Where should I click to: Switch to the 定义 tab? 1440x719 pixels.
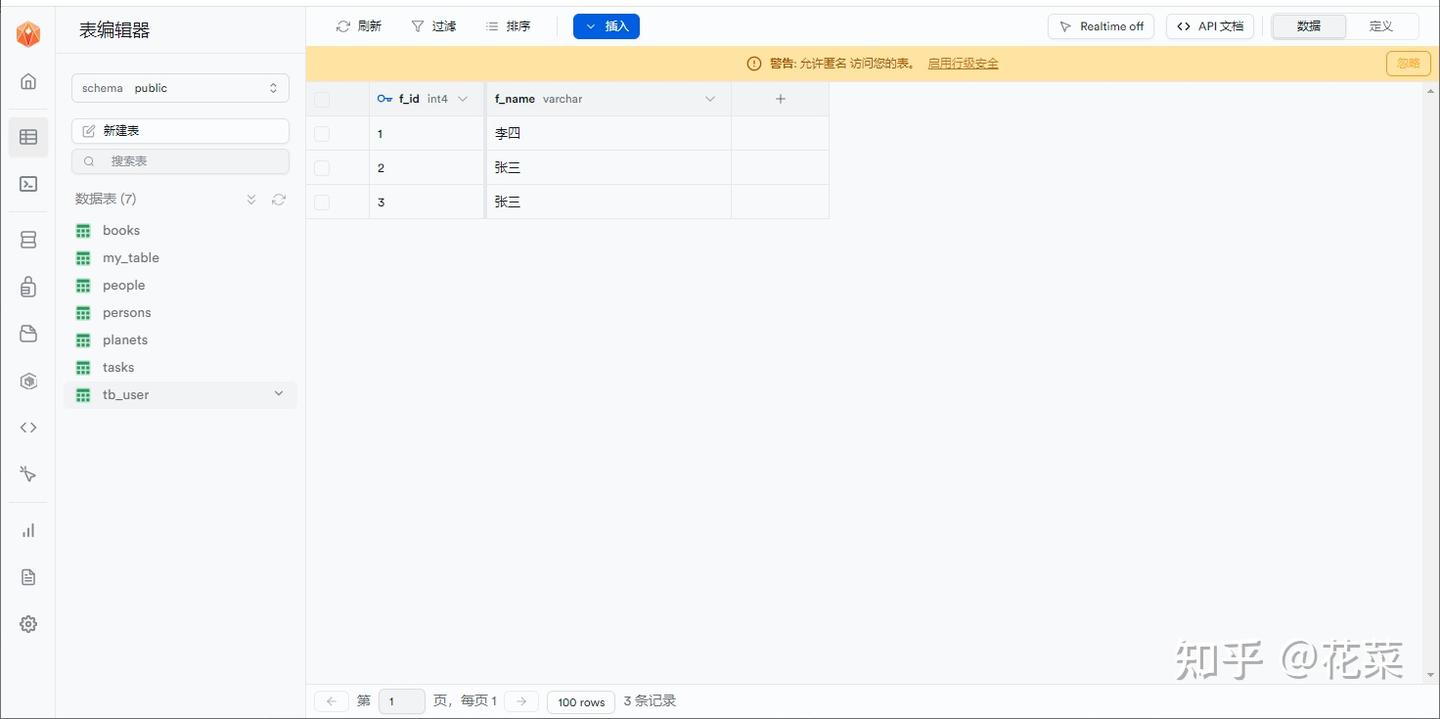coord(1381,26)
